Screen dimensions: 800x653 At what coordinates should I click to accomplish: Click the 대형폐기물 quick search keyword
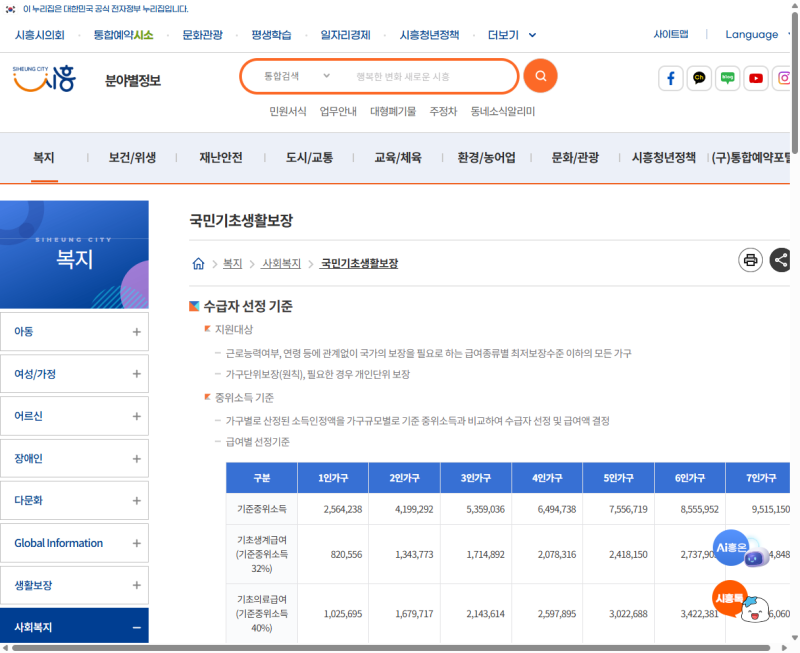(393, 111)
